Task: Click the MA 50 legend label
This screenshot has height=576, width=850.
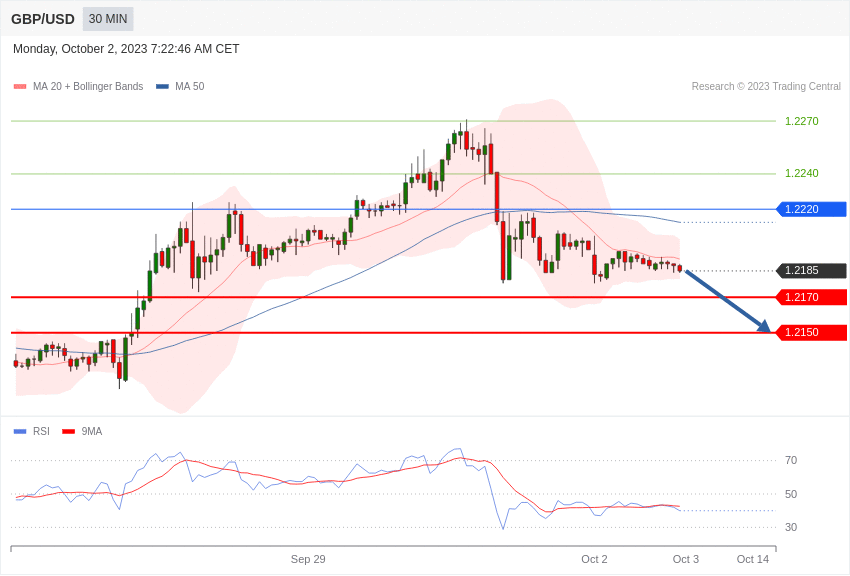Action: [190, 87]
